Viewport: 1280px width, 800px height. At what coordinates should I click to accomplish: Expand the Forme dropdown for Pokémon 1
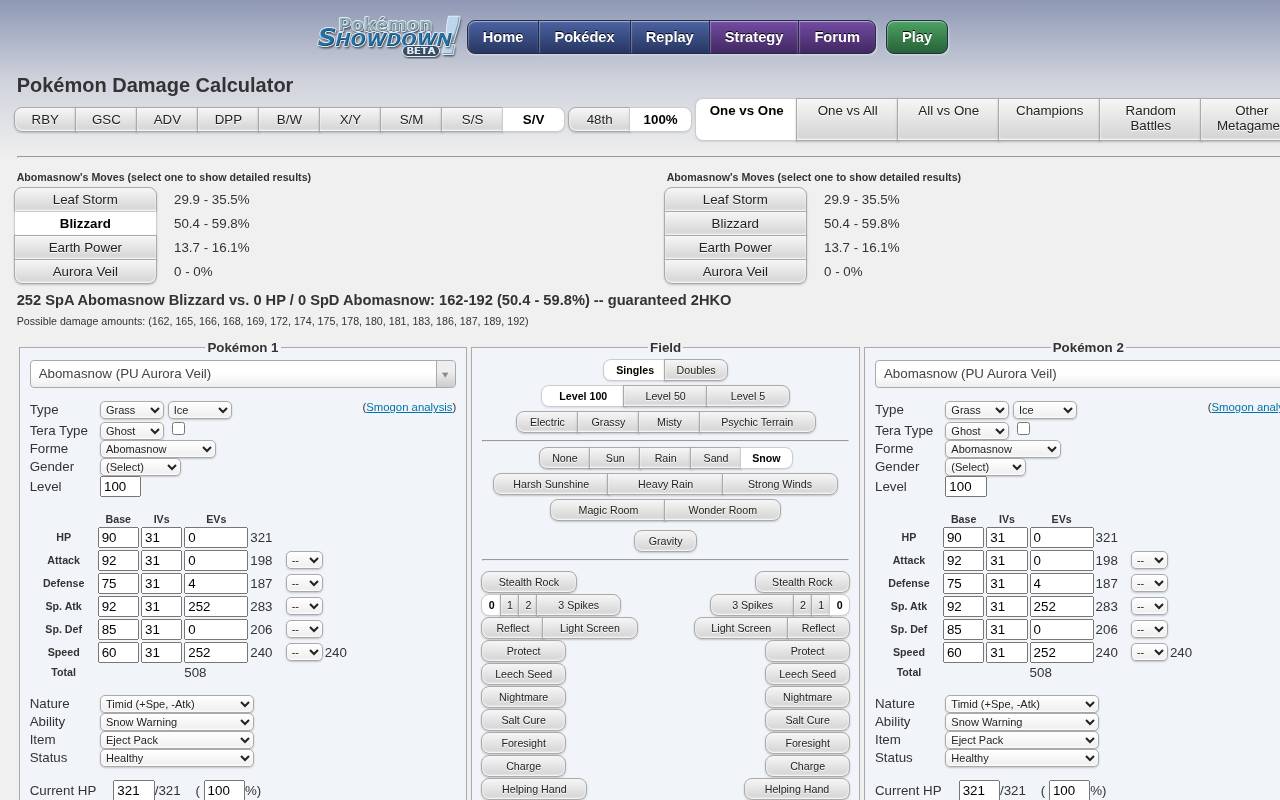click(158, 449)
